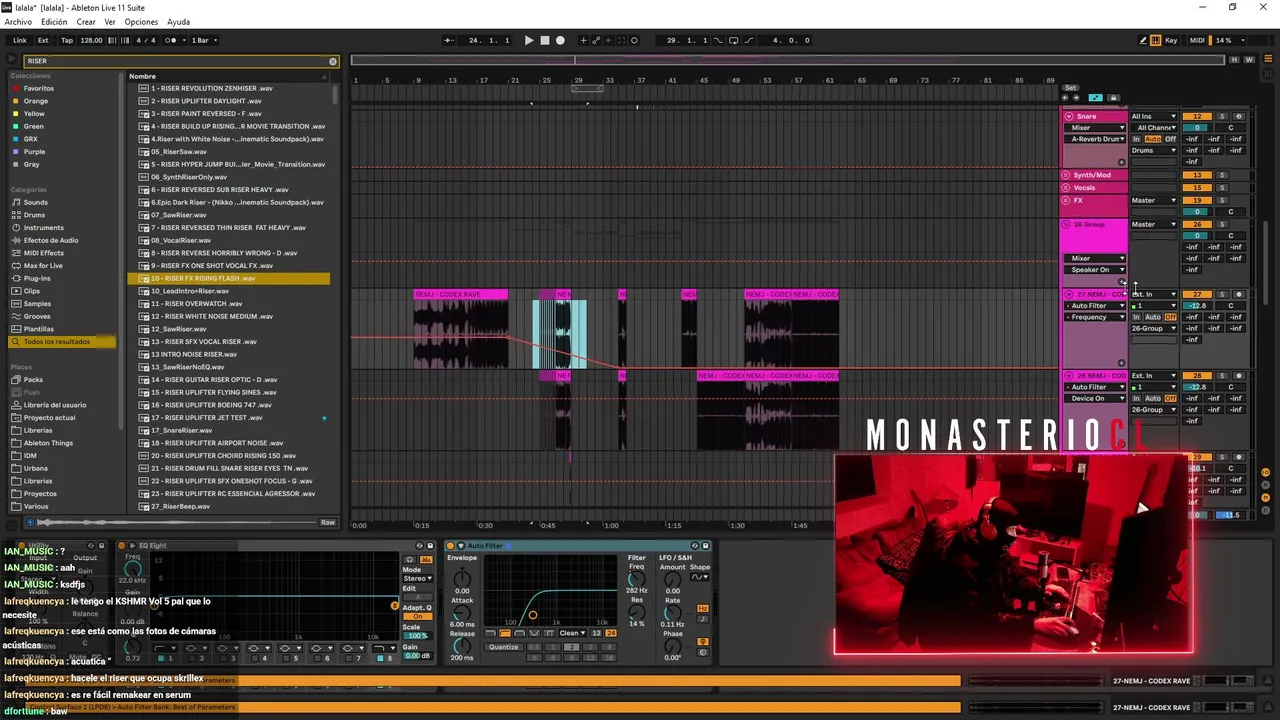Open the Ayuda menu
Screen dimensions: 1280x720
[178, 22]
